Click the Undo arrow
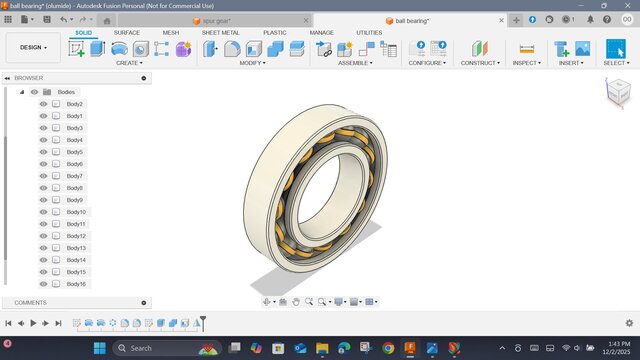This screenshot has height=360, width=640. click(63, 20)
